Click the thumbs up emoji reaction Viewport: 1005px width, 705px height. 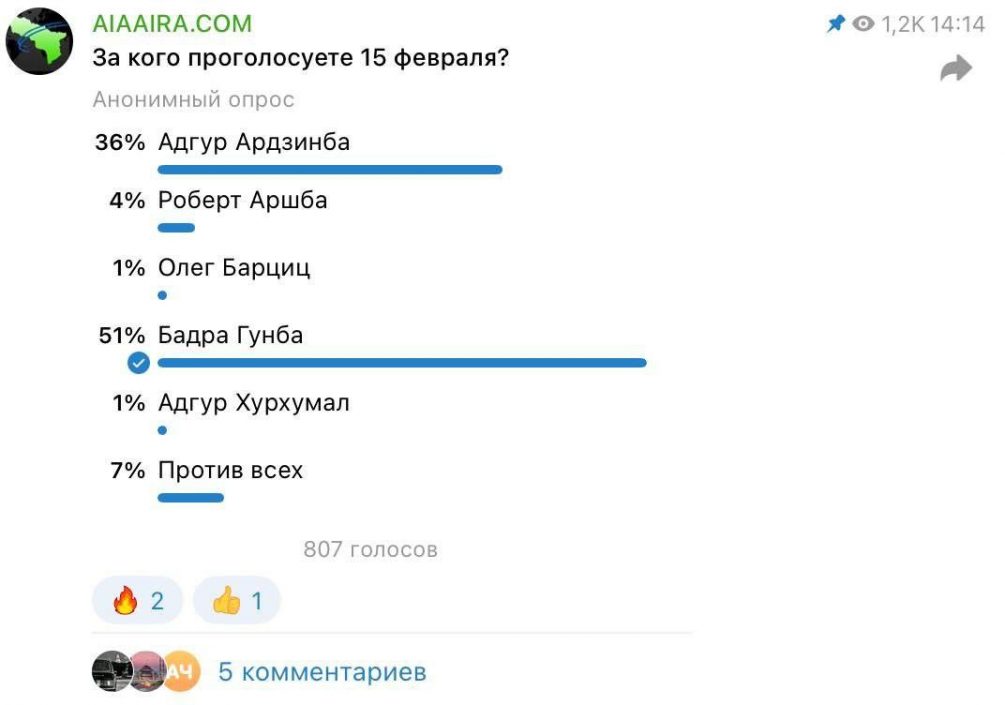coord(237,601)
